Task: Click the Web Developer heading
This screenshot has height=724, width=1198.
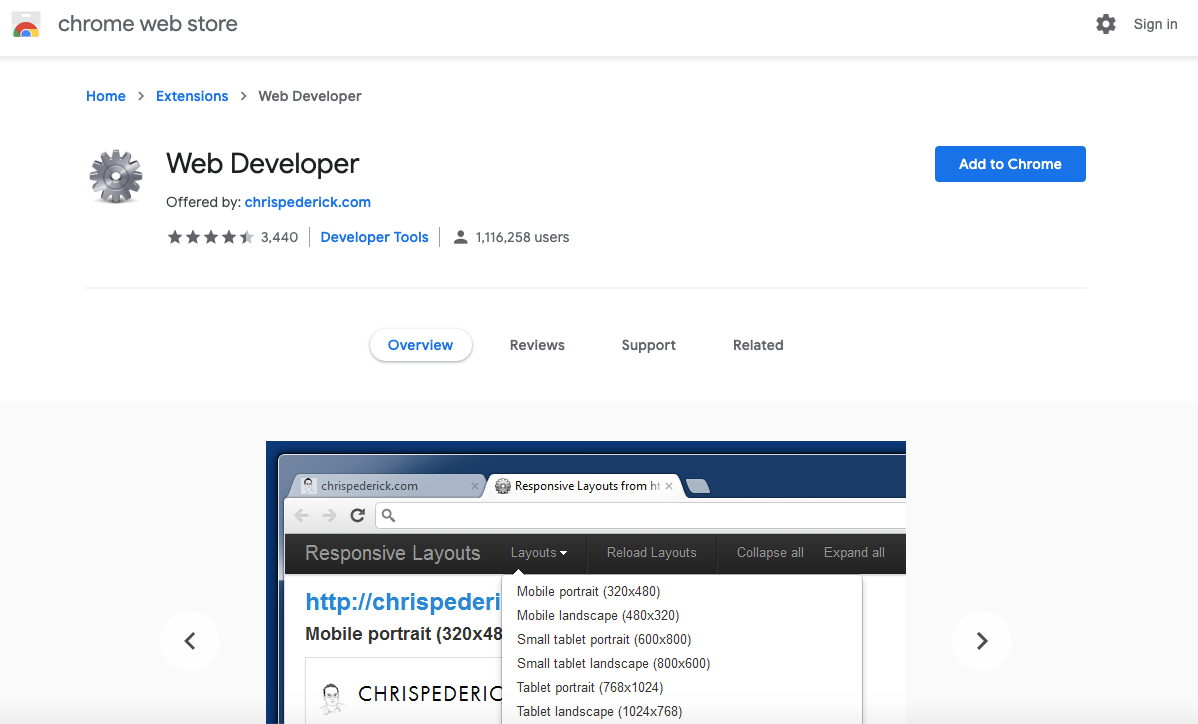Action: (262, 163)
